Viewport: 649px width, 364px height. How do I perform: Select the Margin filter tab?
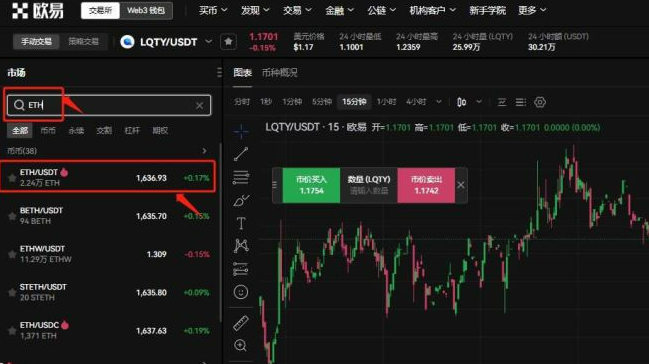132,131
